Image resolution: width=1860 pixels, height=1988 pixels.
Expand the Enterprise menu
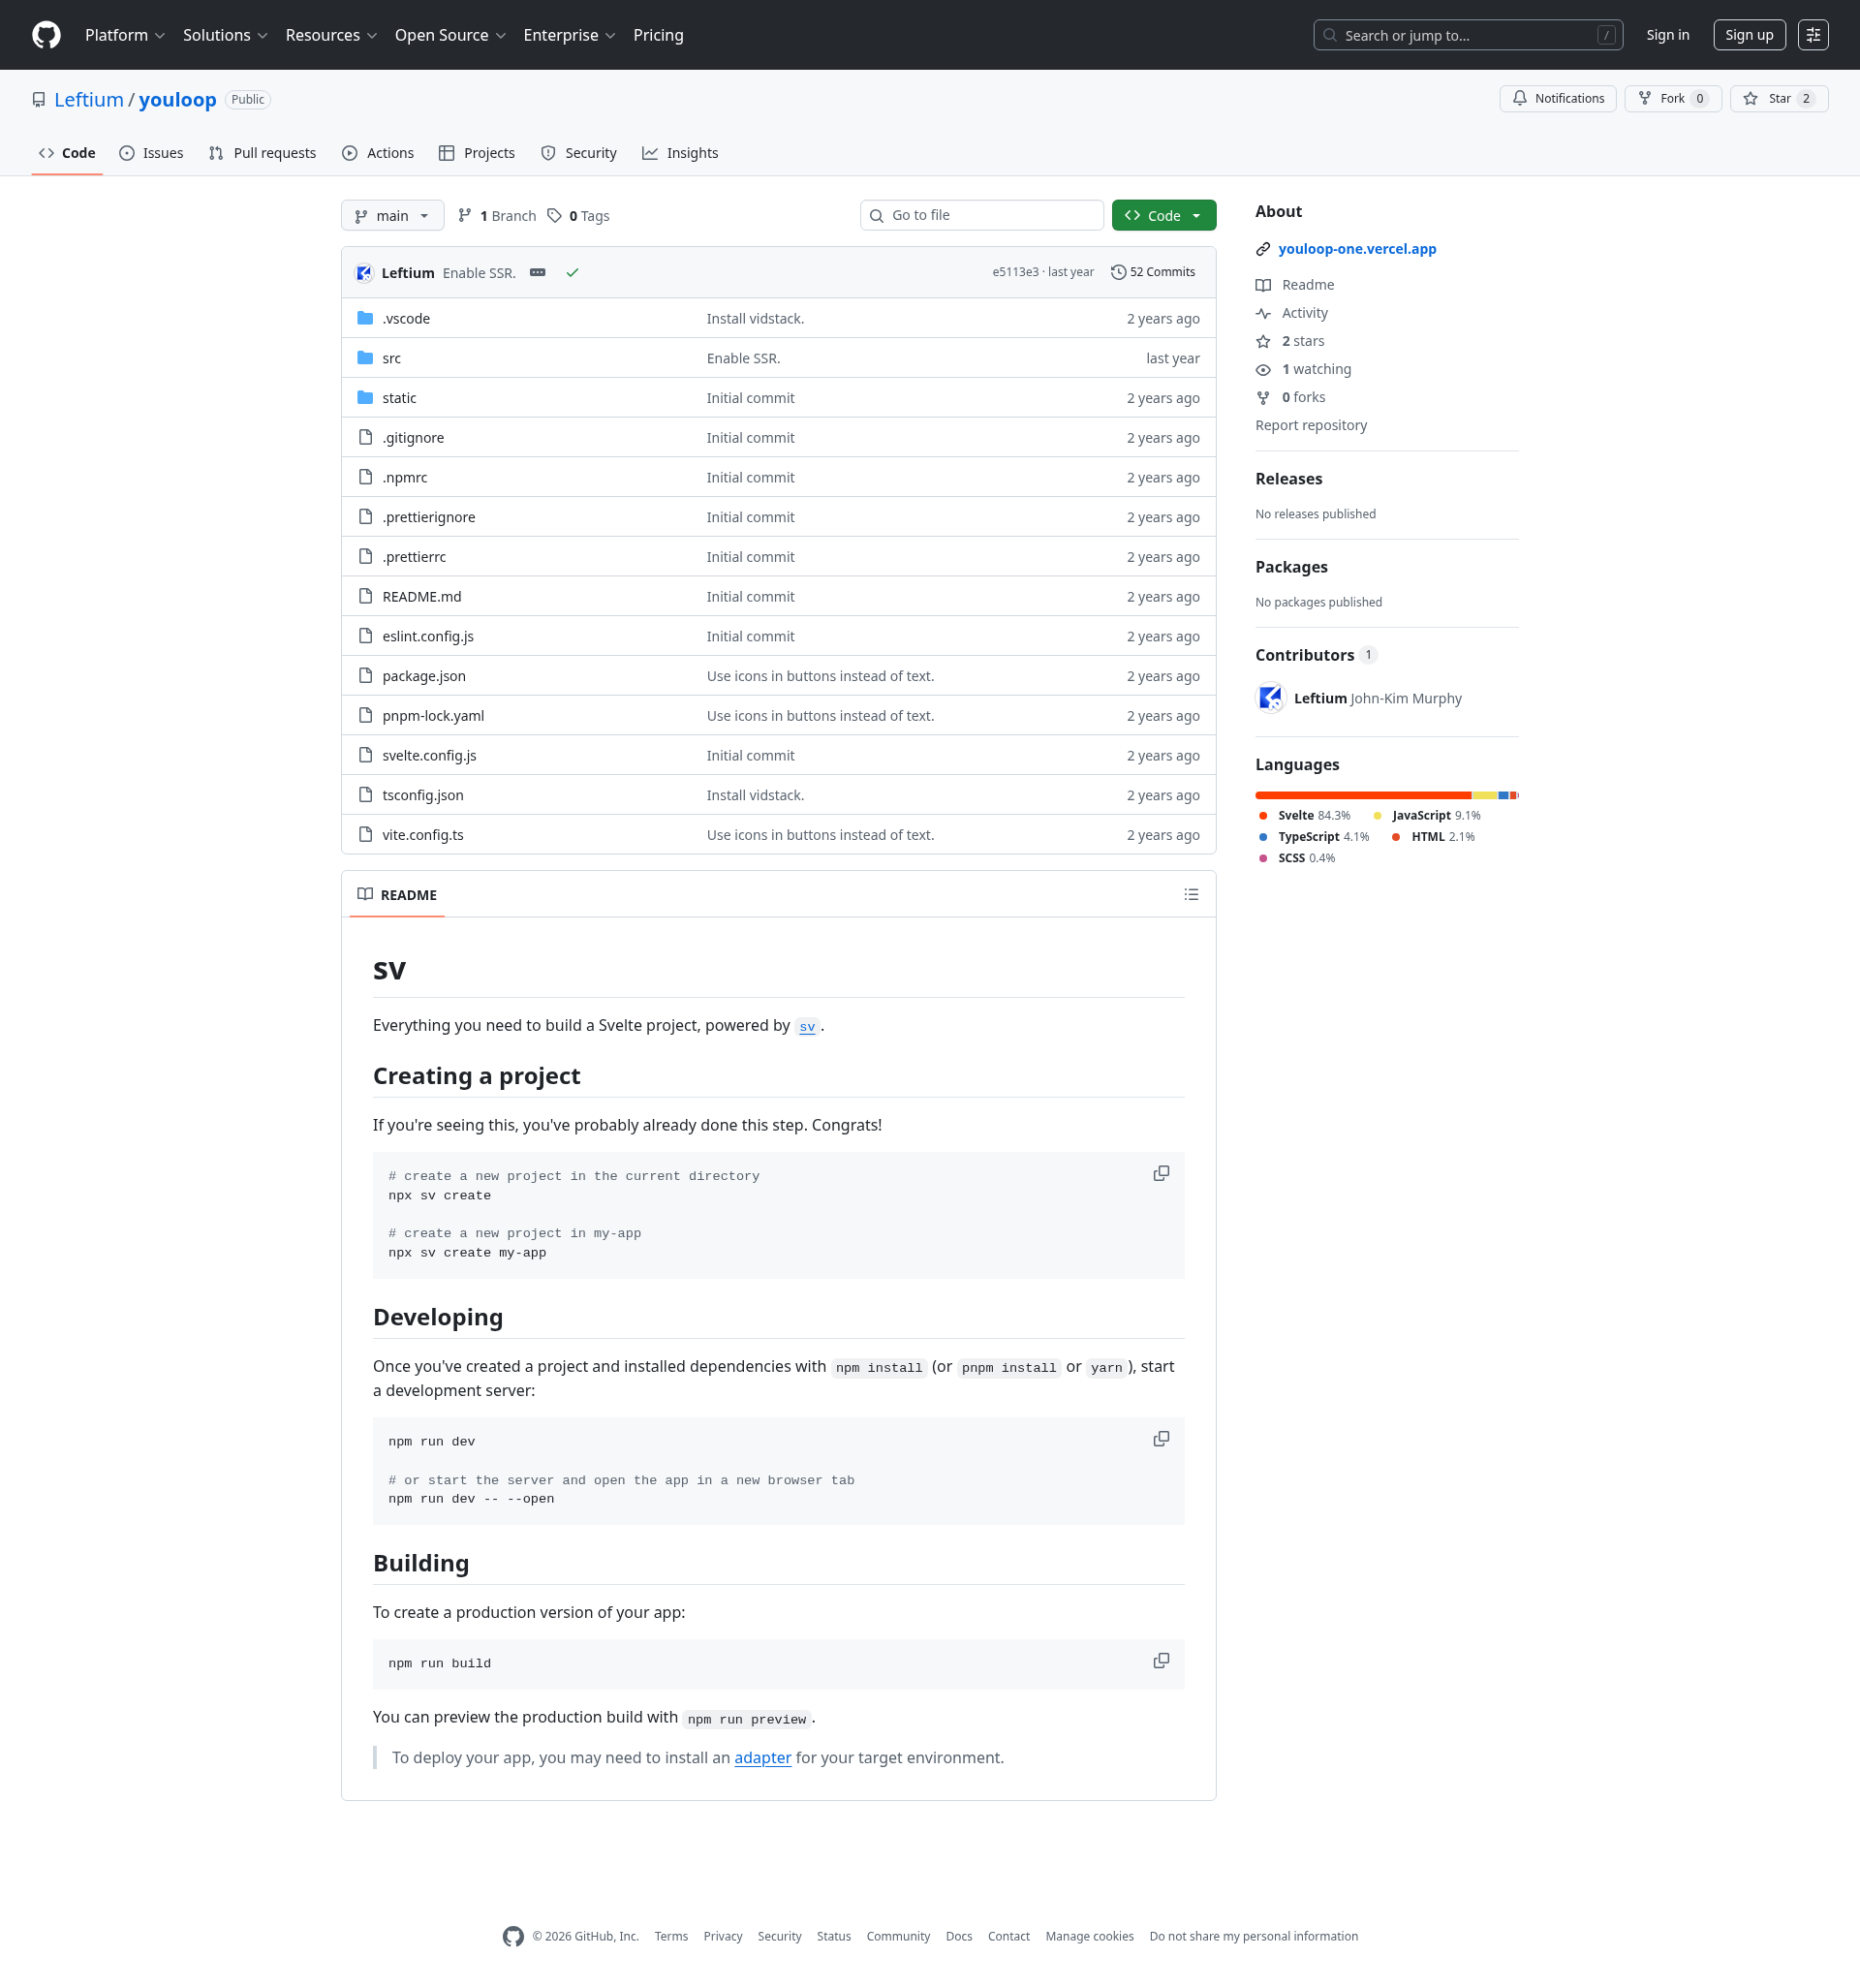(569, 35)
